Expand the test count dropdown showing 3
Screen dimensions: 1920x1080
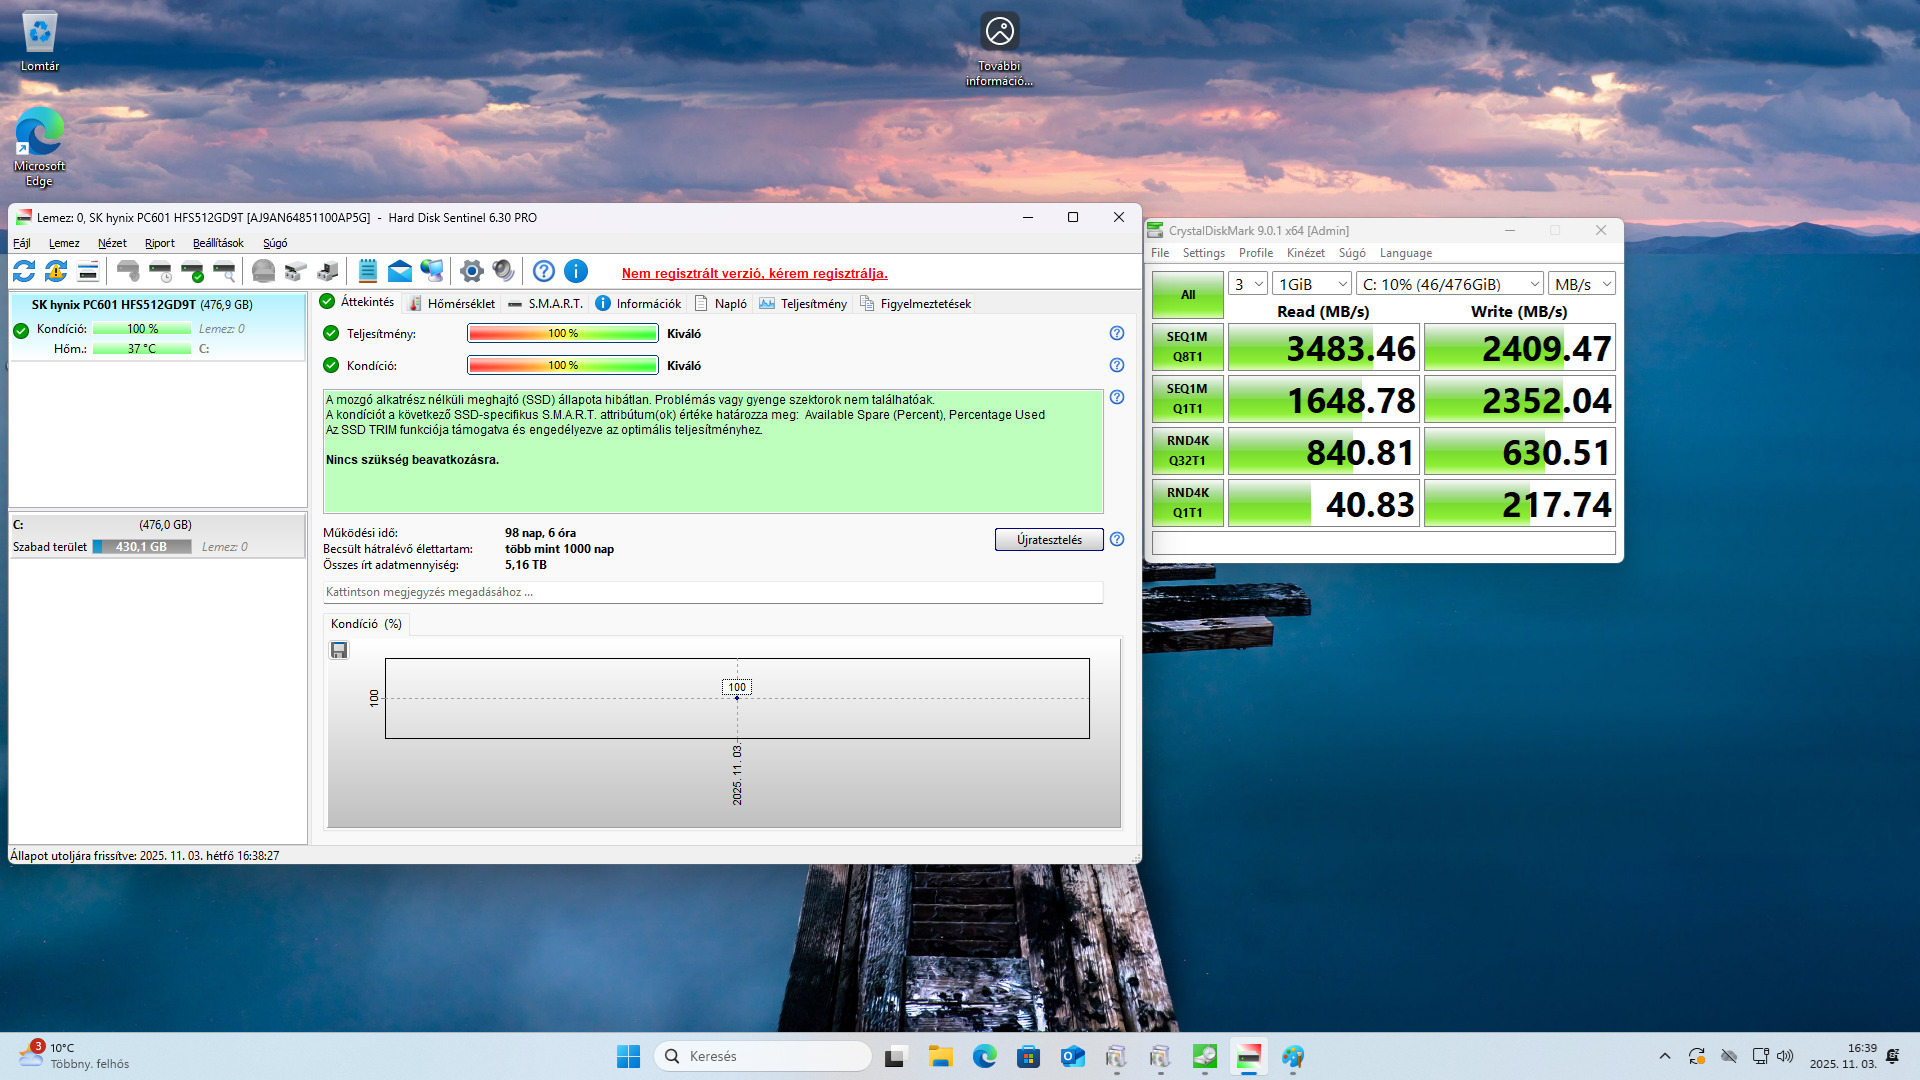(x=1248, y=284)
